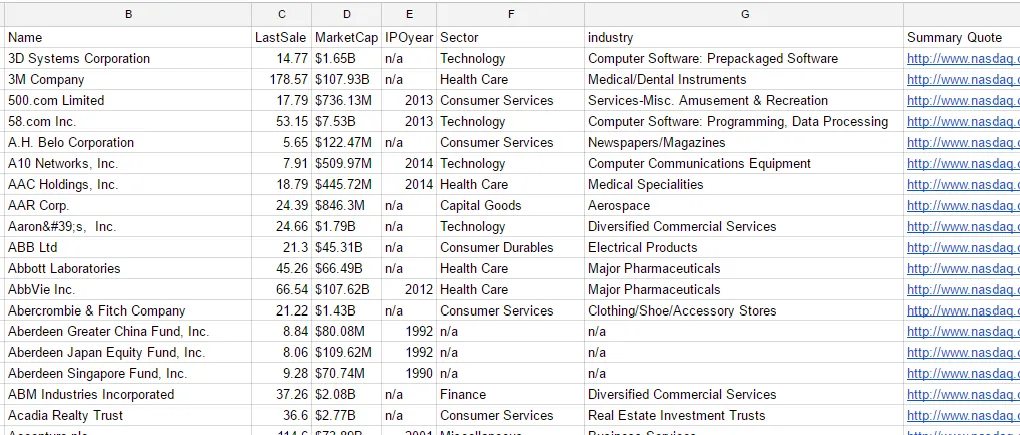The width and height of the screenshot is (1020, 435).
Task: Select column G header
Action: click(744, 14)
